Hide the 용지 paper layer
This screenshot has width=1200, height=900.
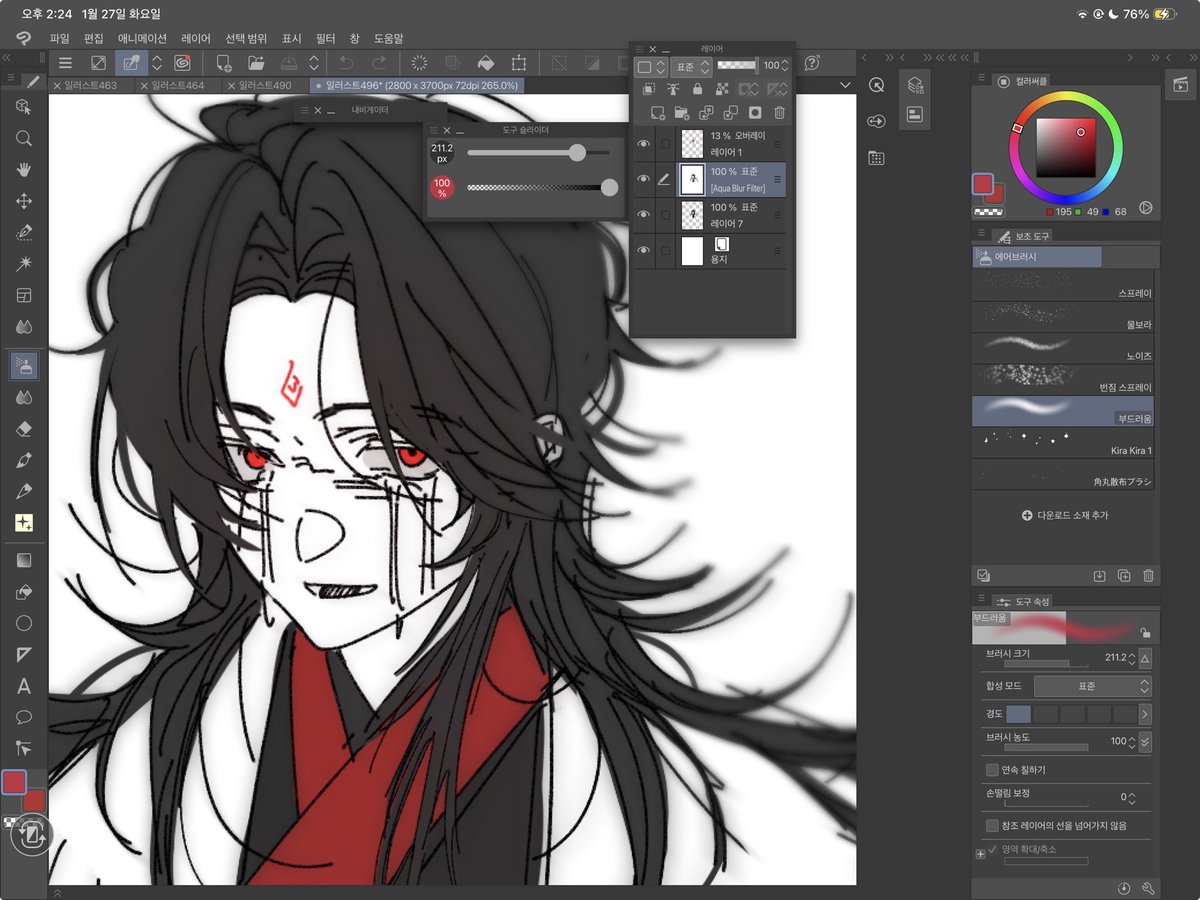pyautogui.click(x=644, y=250)
